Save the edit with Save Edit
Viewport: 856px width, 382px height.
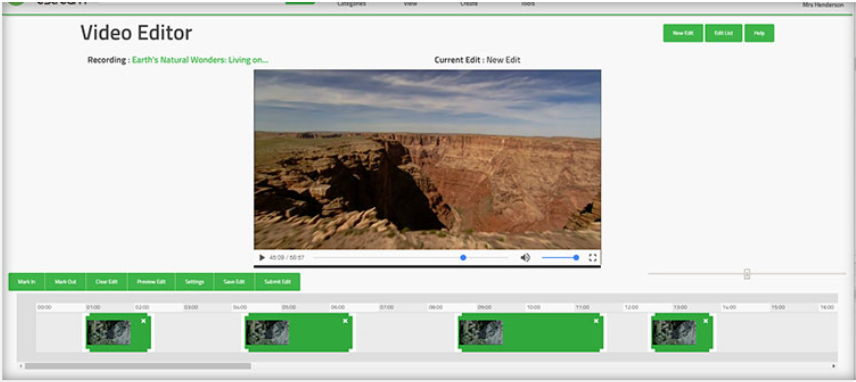[234, 282]
